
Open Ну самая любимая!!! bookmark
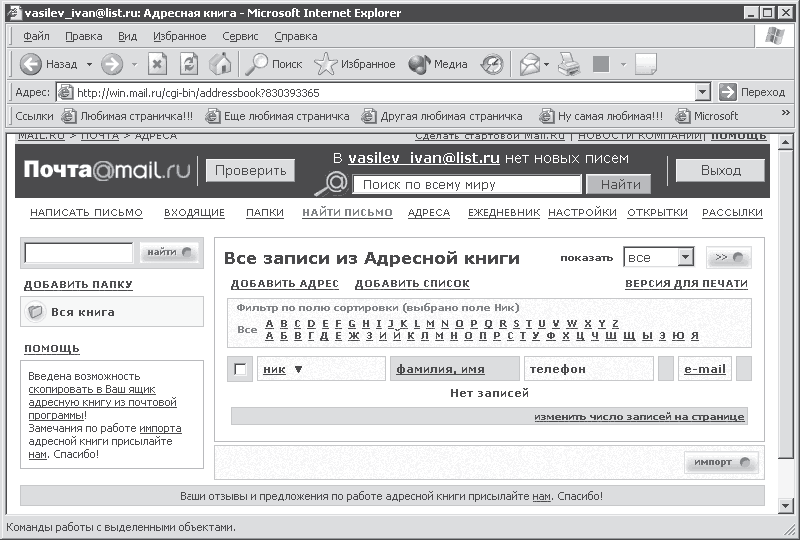(x=601, y=116)
